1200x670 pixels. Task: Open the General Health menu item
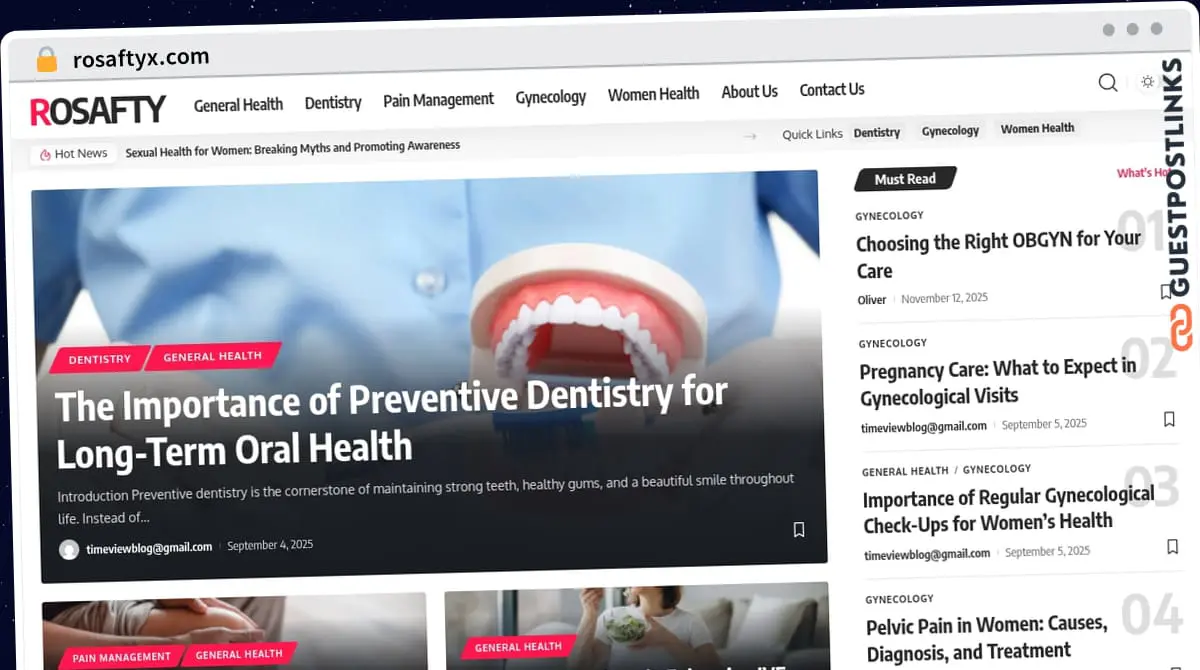point(238,105)
